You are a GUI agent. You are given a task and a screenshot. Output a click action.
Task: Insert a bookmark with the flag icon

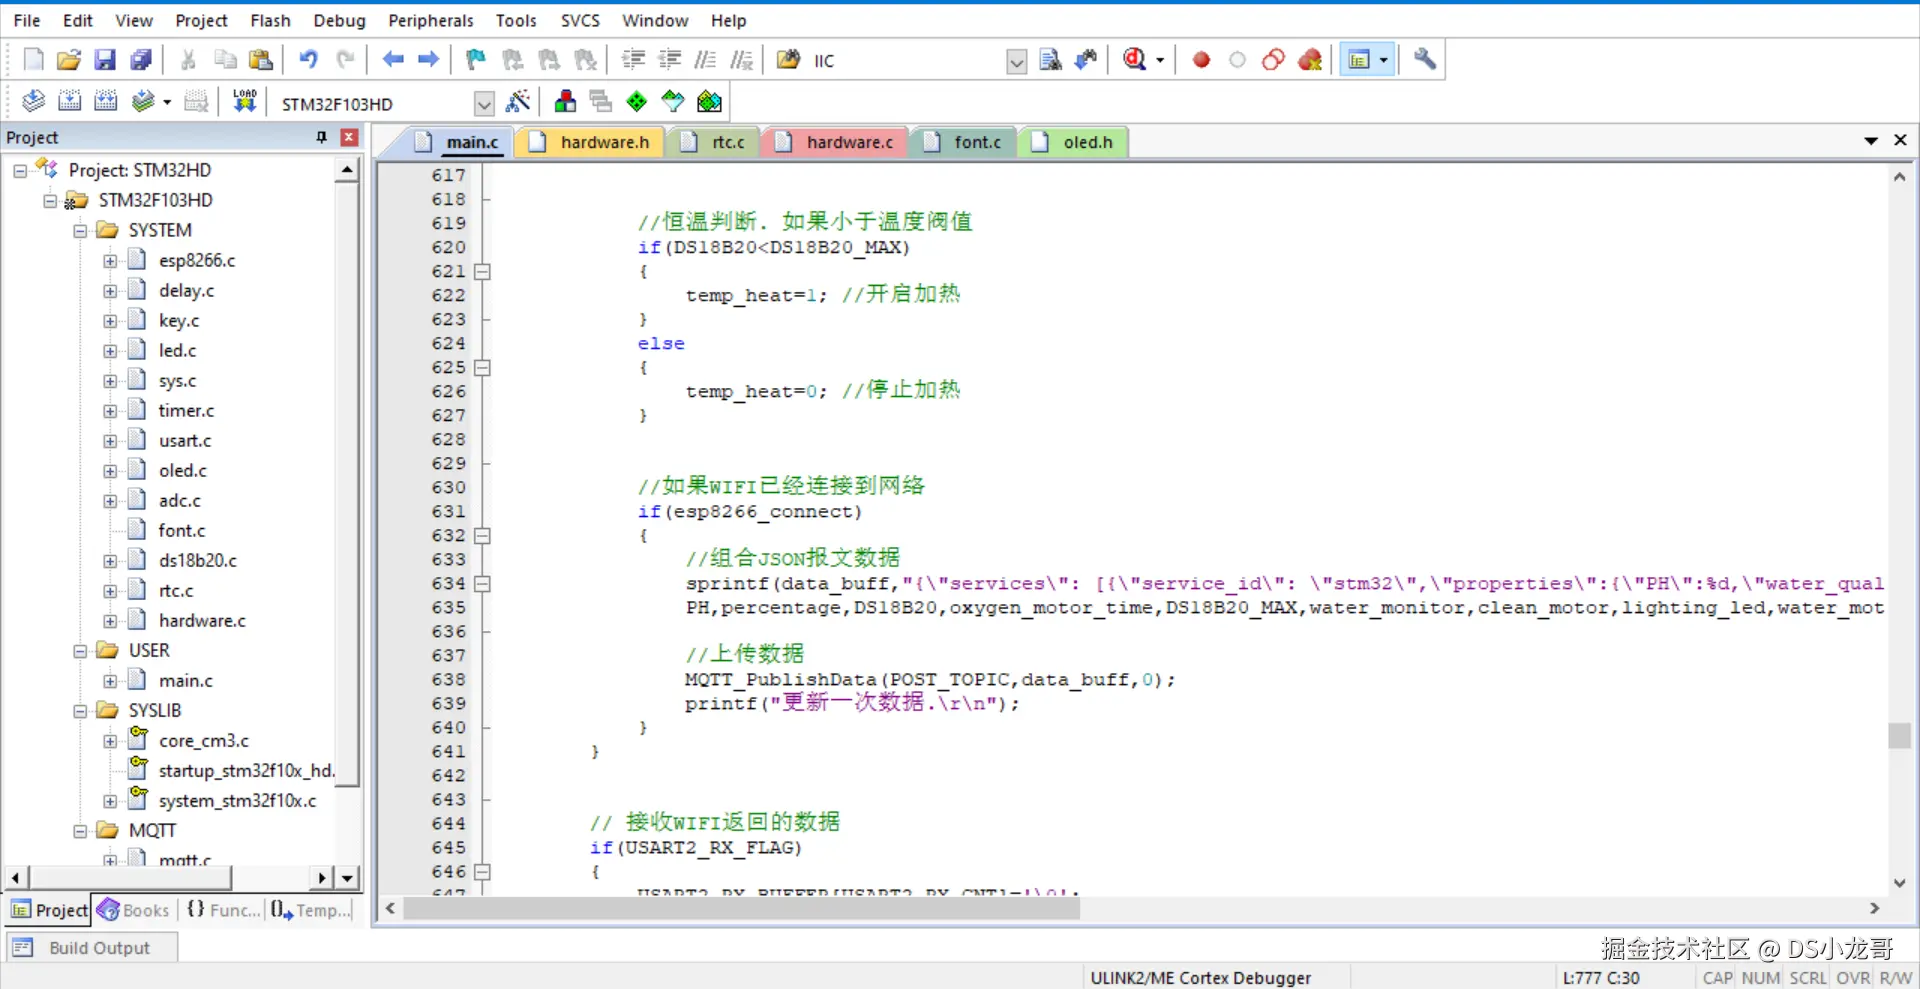474,59
